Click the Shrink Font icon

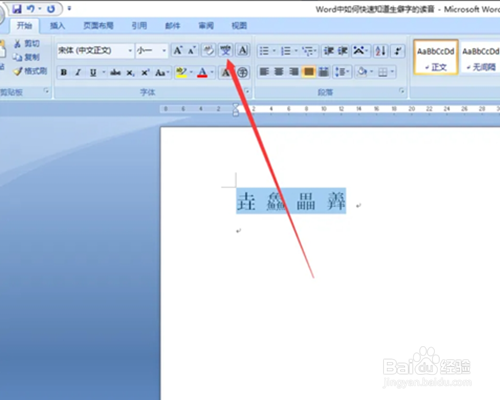(192, 51)
